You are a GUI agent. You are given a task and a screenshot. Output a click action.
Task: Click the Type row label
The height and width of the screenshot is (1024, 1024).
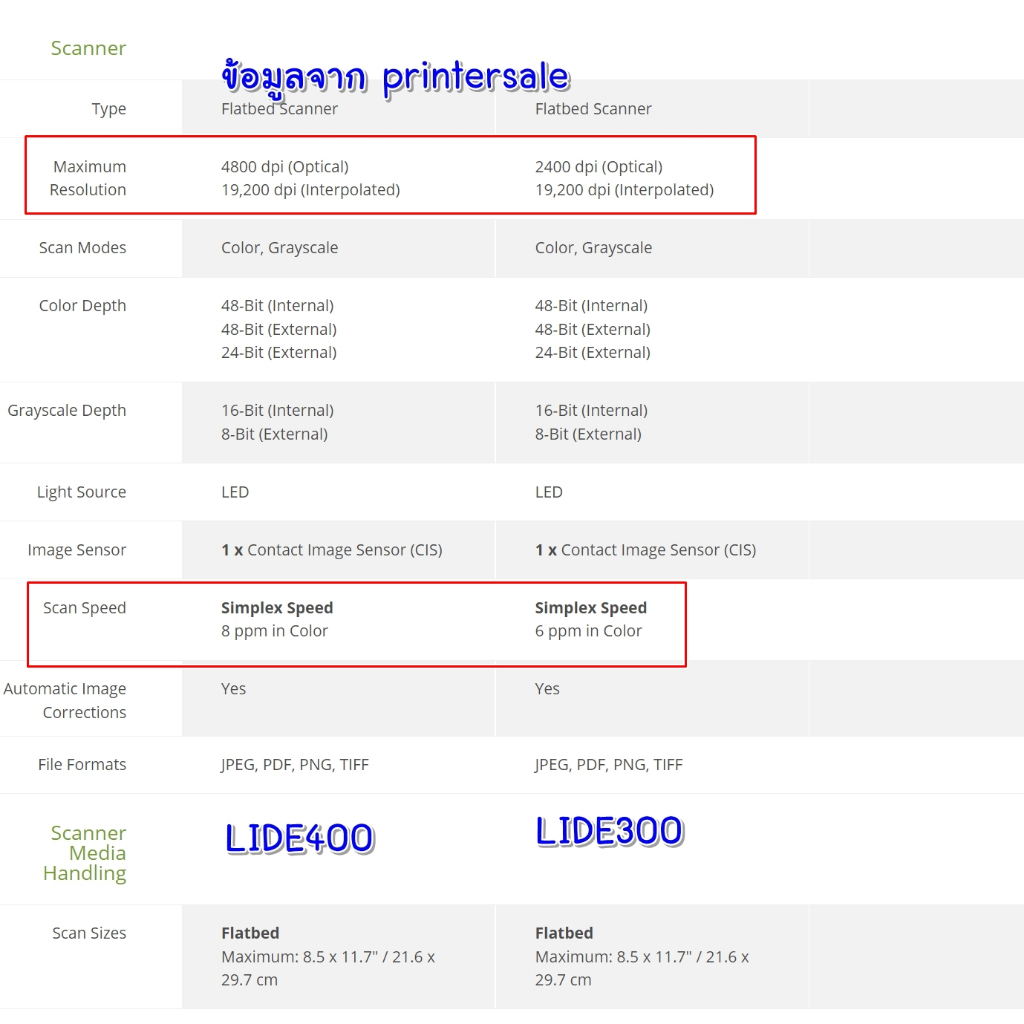pyautogui.click(x=108, y=109)
